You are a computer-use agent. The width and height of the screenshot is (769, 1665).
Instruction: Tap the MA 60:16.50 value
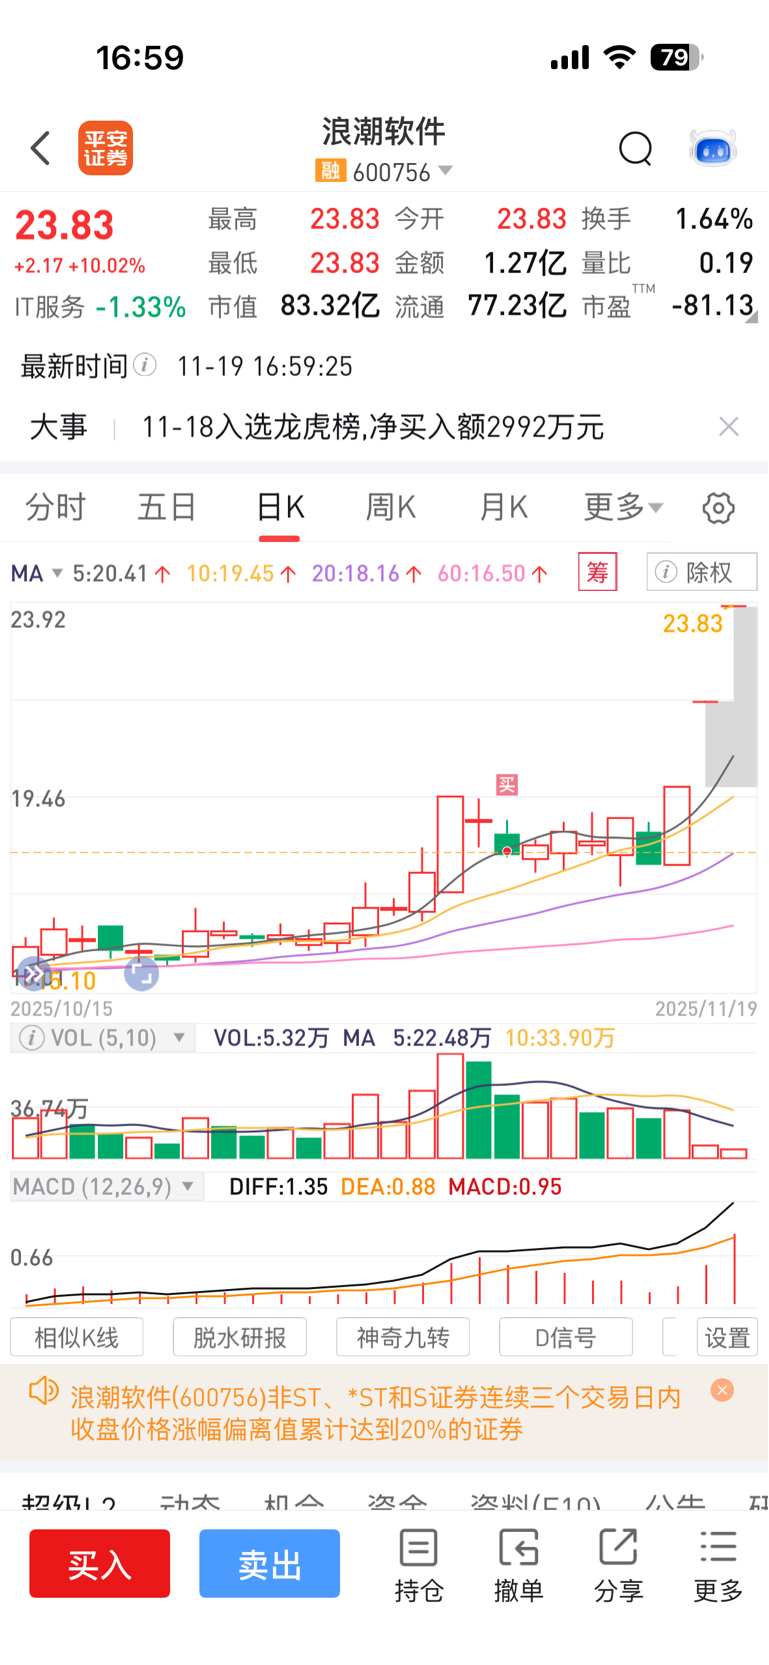click(x=492, y=573)
